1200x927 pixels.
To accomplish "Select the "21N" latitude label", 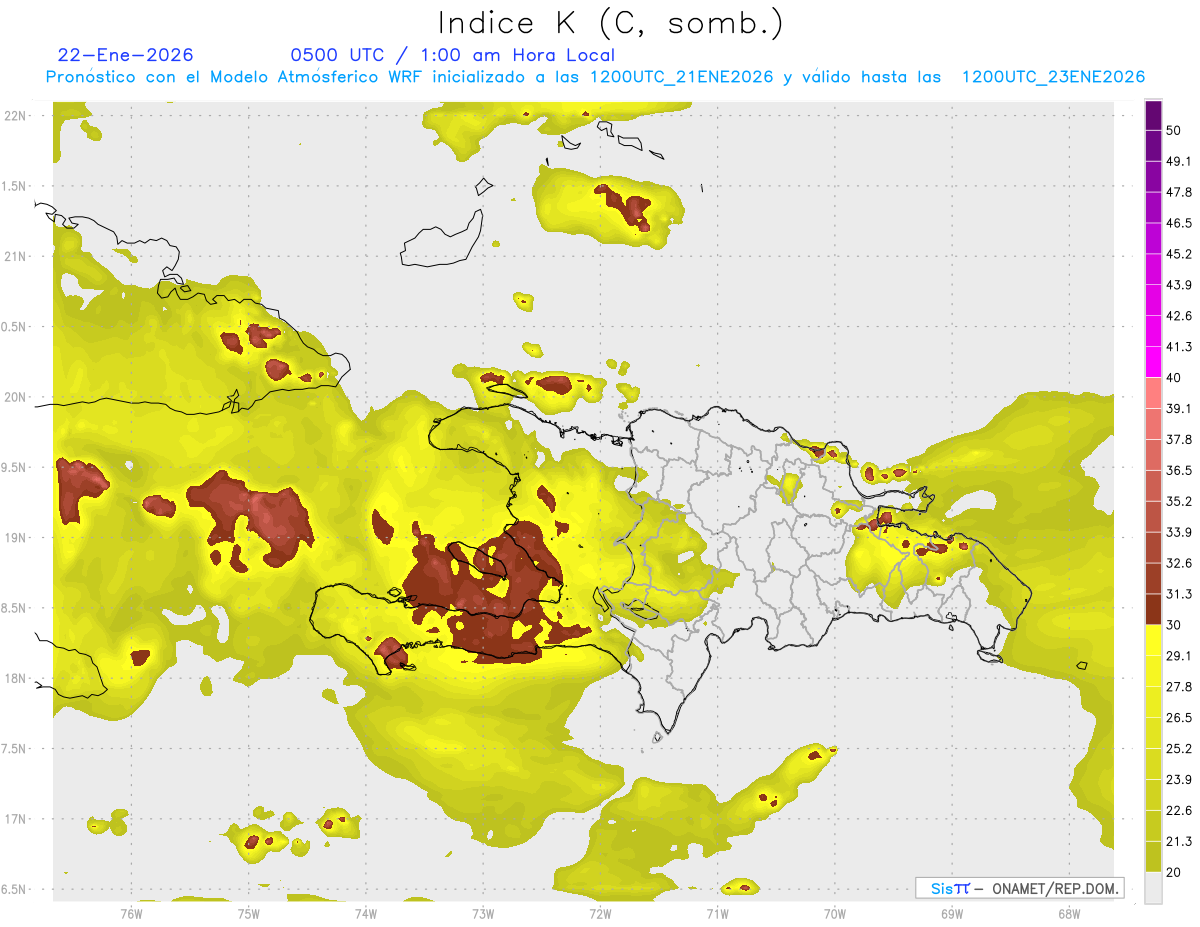I will click(x=17, y=256).
